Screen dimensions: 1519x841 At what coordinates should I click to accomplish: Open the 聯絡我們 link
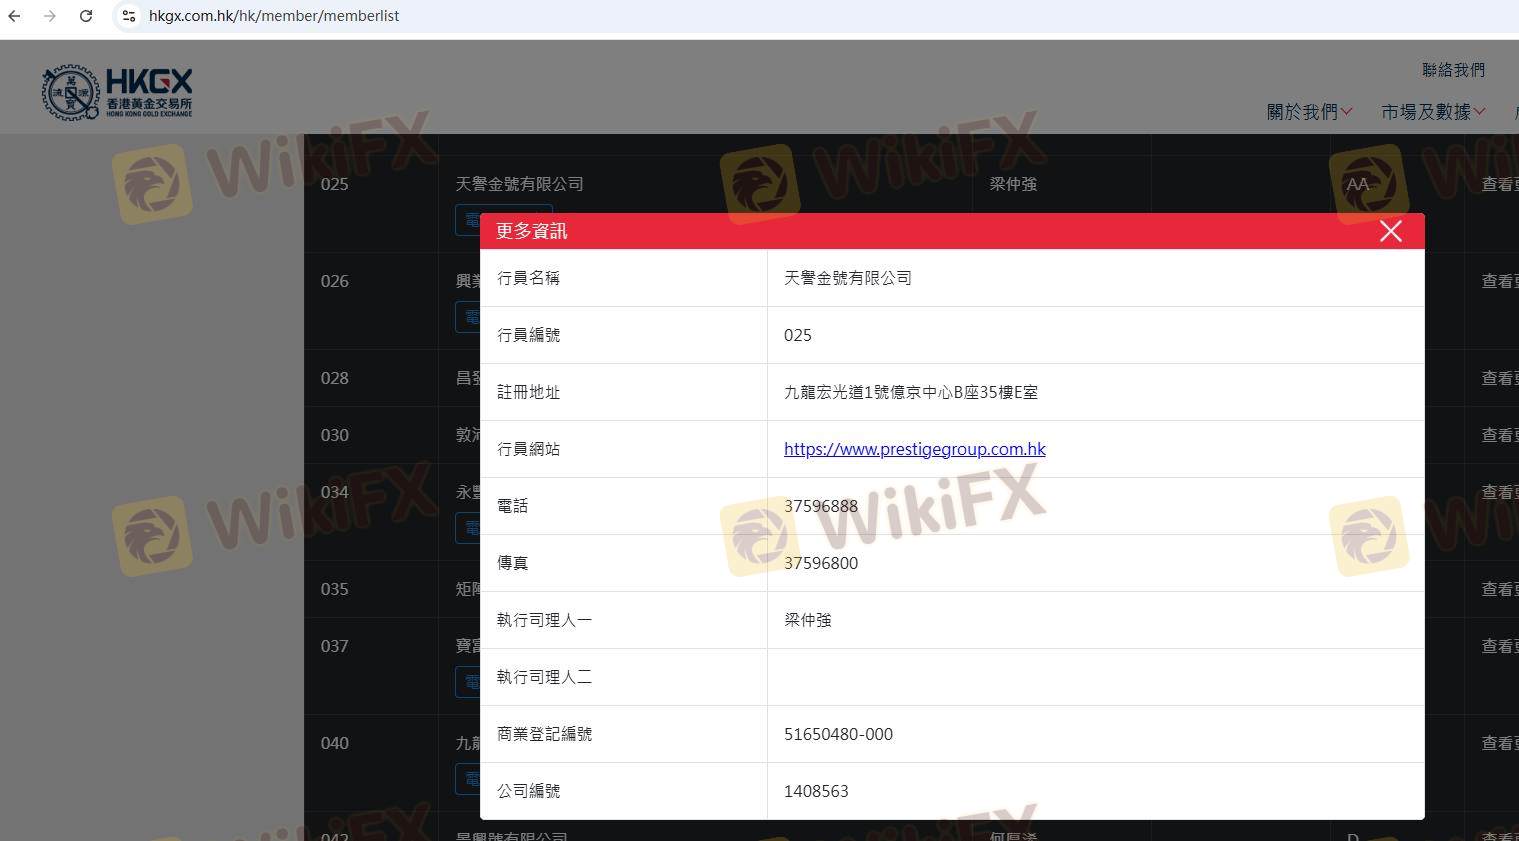[1453, 70]
